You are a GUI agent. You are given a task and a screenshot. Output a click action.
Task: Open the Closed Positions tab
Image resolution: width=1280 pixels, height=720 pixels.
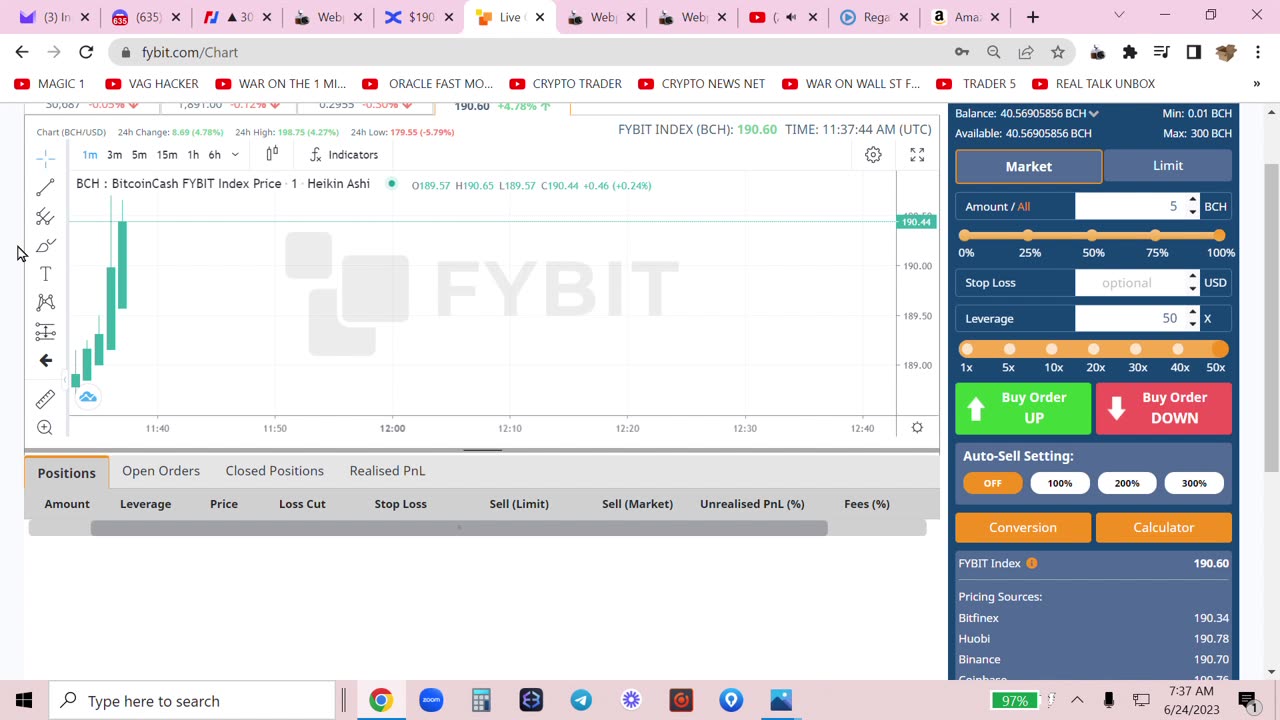pyautogui.click(x=274, y=471)
